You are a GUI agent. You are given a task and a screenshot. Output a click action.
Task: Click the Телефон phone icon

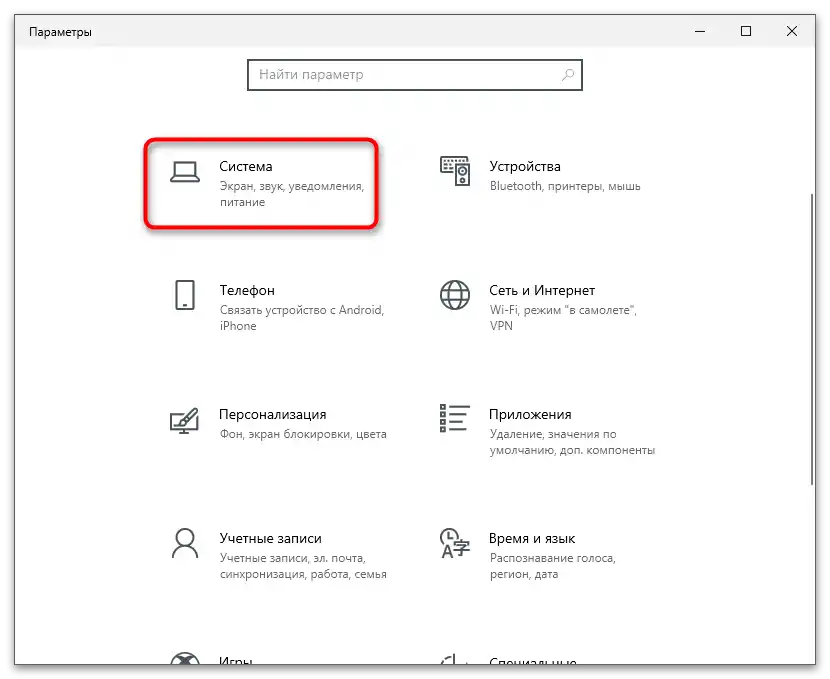185,295
